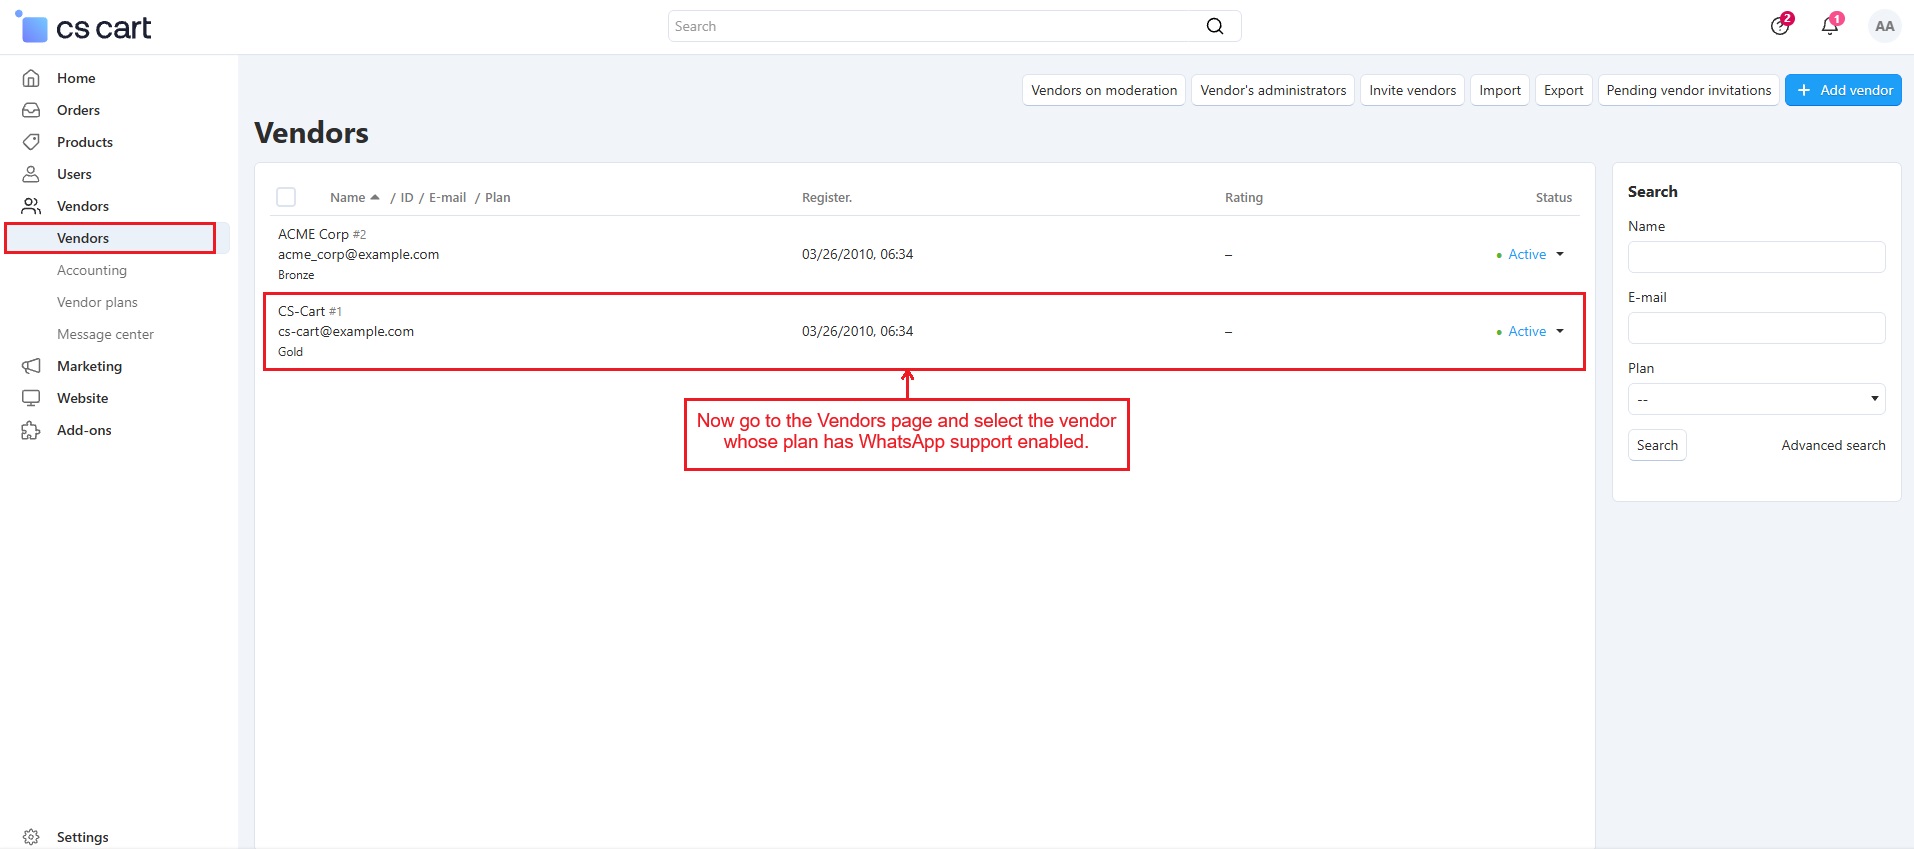Click the Settings gear icon

click(31, 837)
